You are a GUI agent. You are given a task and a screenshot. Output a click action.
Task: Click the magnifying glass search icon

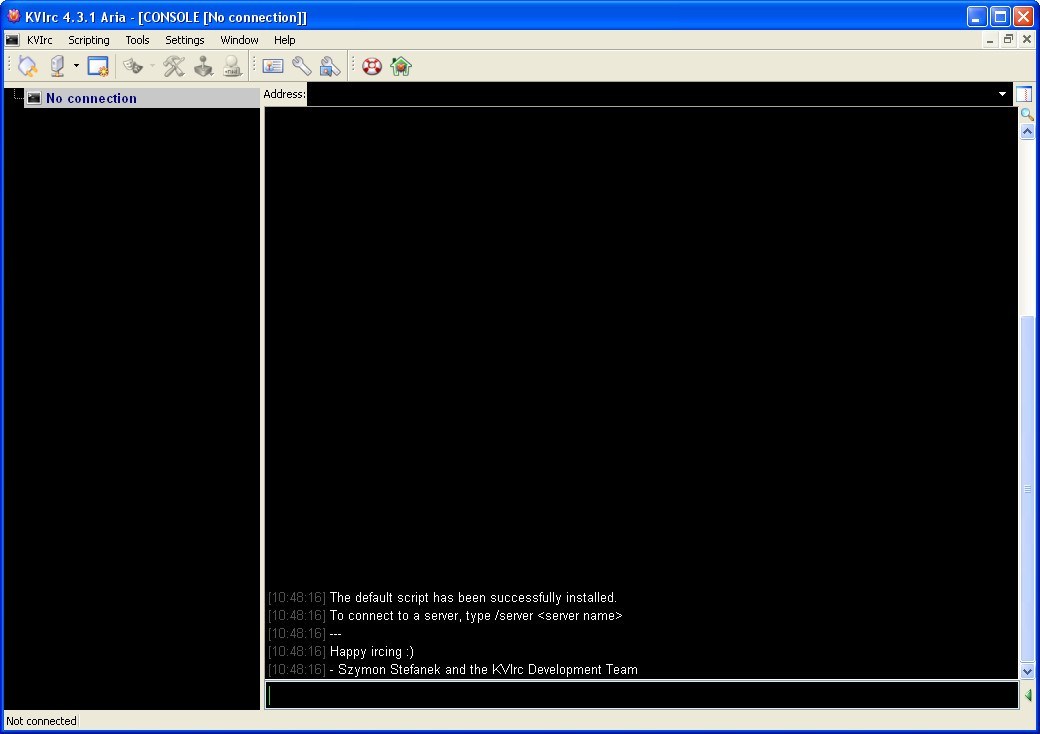(1027, 115)
